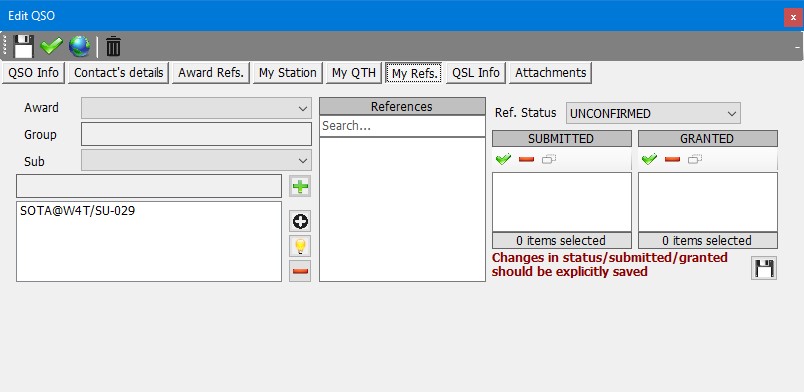Screen dimensions: 804x392
Task: Open the Attachments tab
Action: click(x=550, y=73)
